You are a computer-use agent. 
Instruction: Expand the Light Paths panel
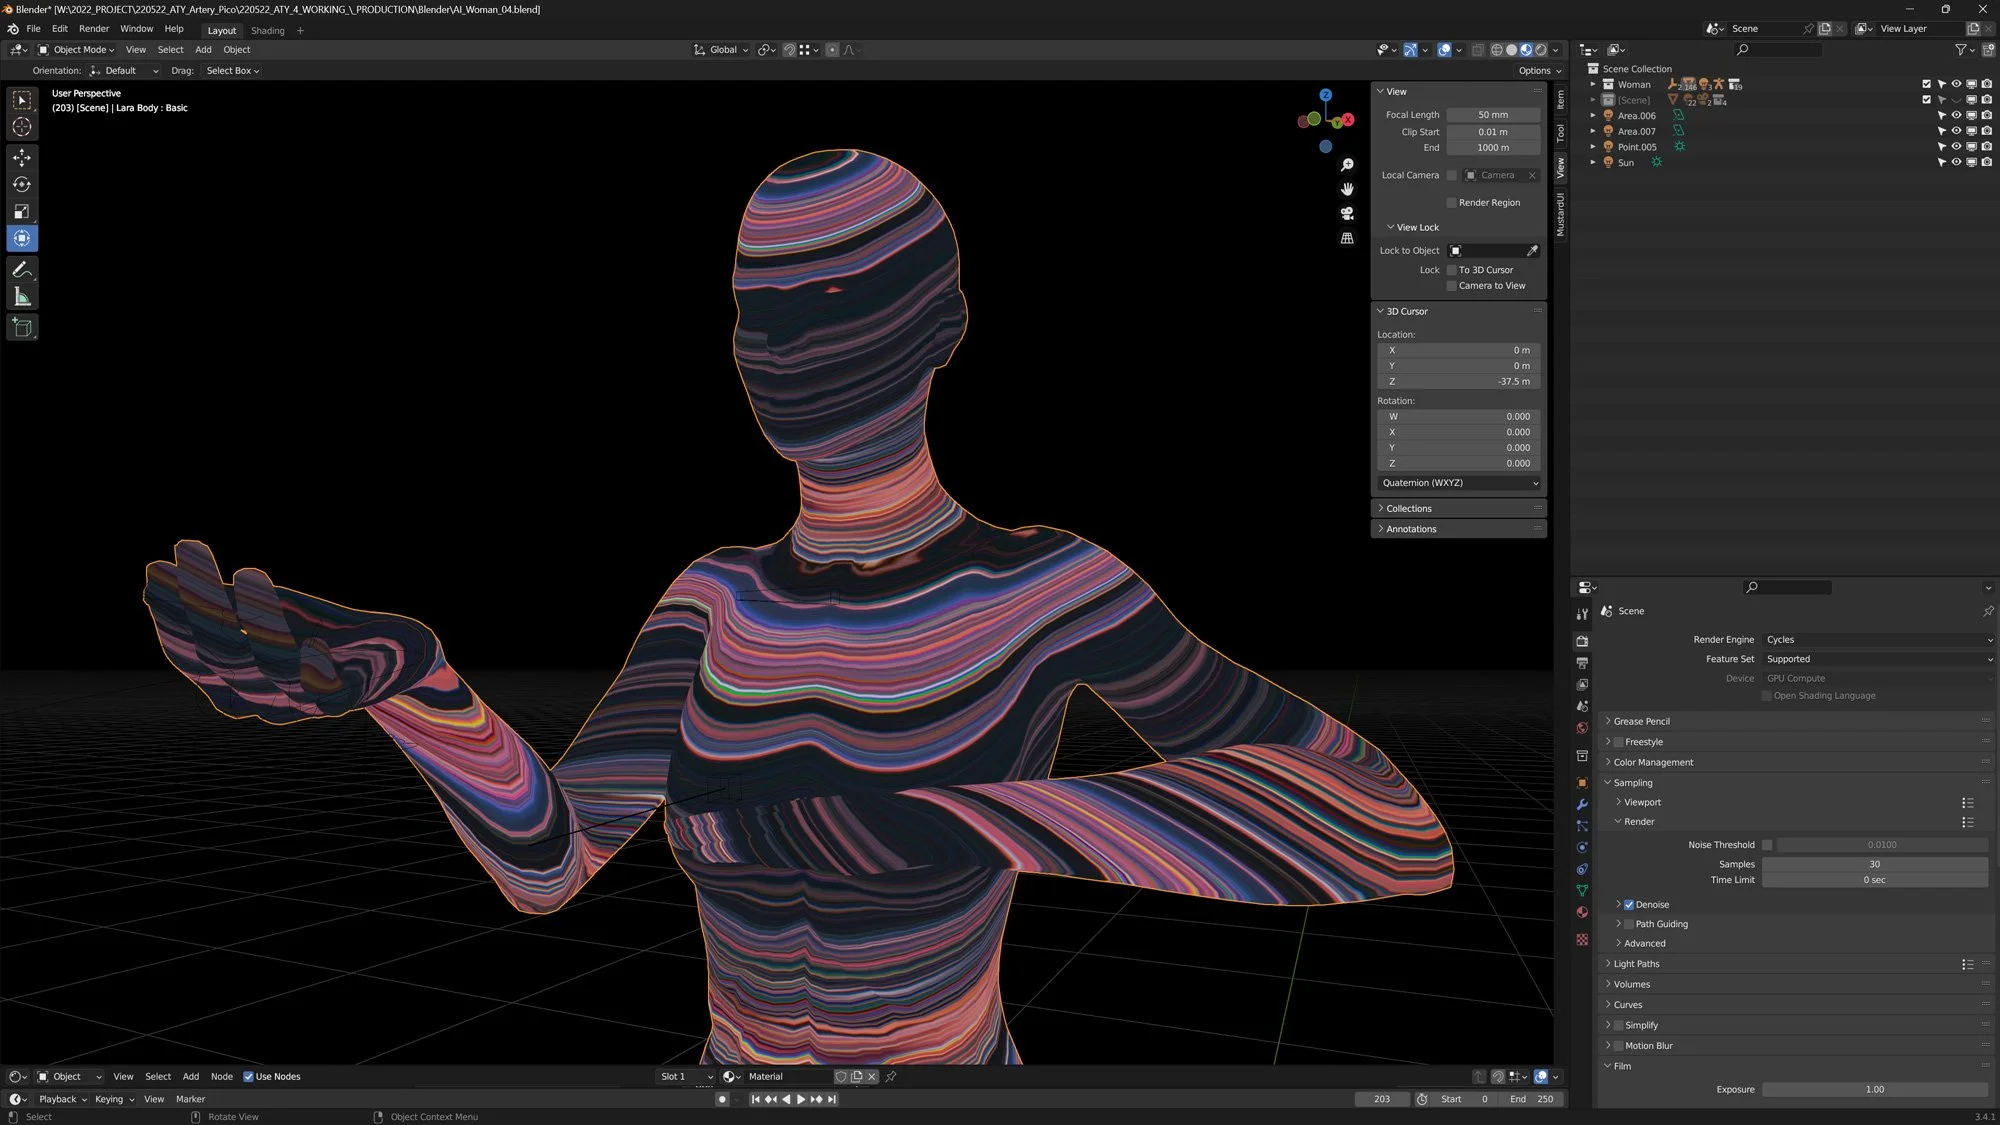click(x=1636, y=964)
